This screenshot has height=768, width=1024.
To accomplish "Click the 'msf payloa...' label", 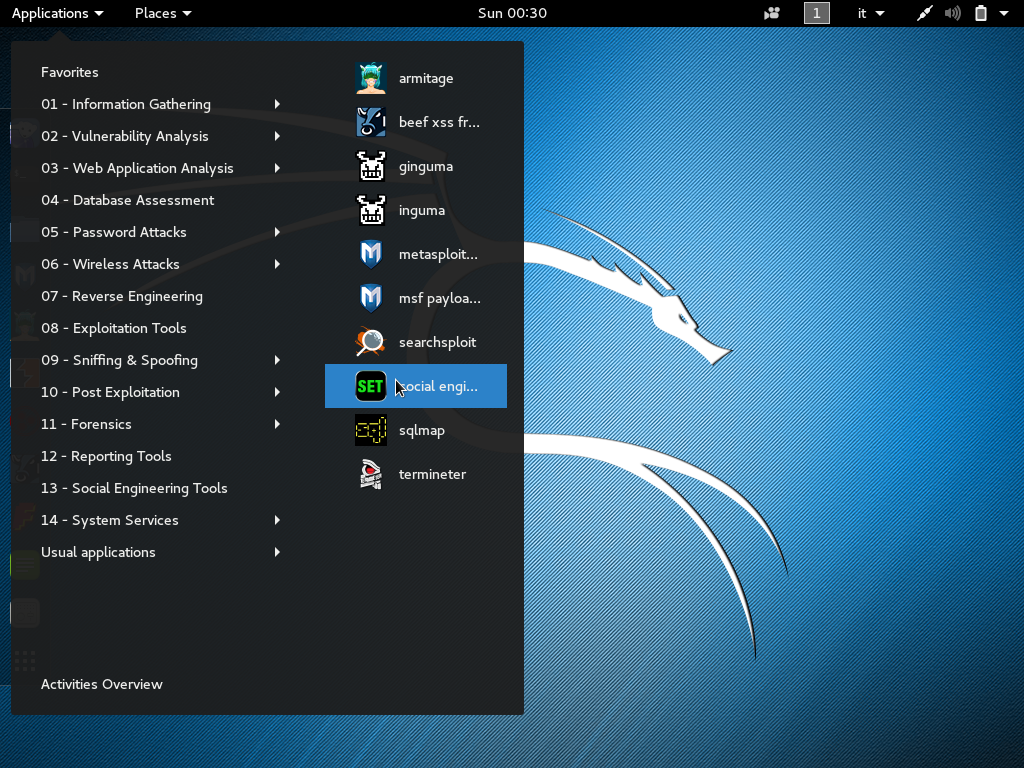I will [x=440, y=298].
